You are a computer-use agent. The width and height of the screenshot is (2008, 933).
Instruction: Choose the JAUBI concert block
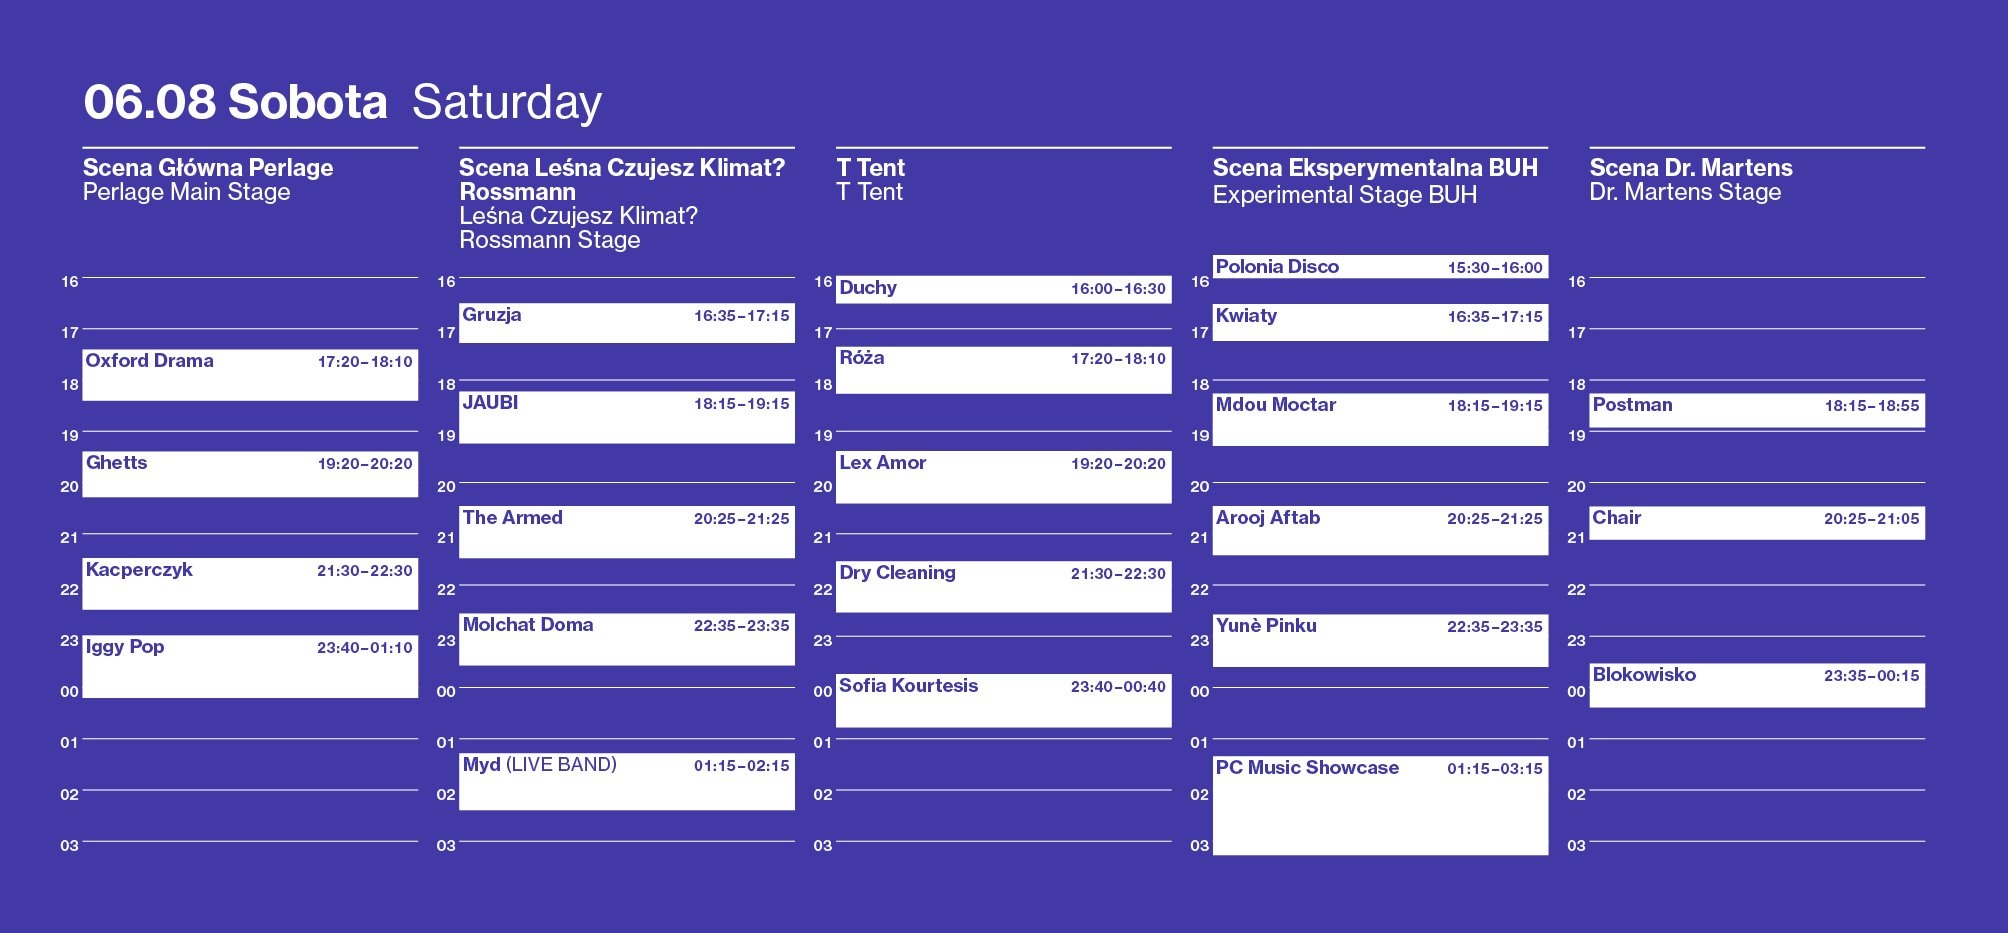(627, 417)
